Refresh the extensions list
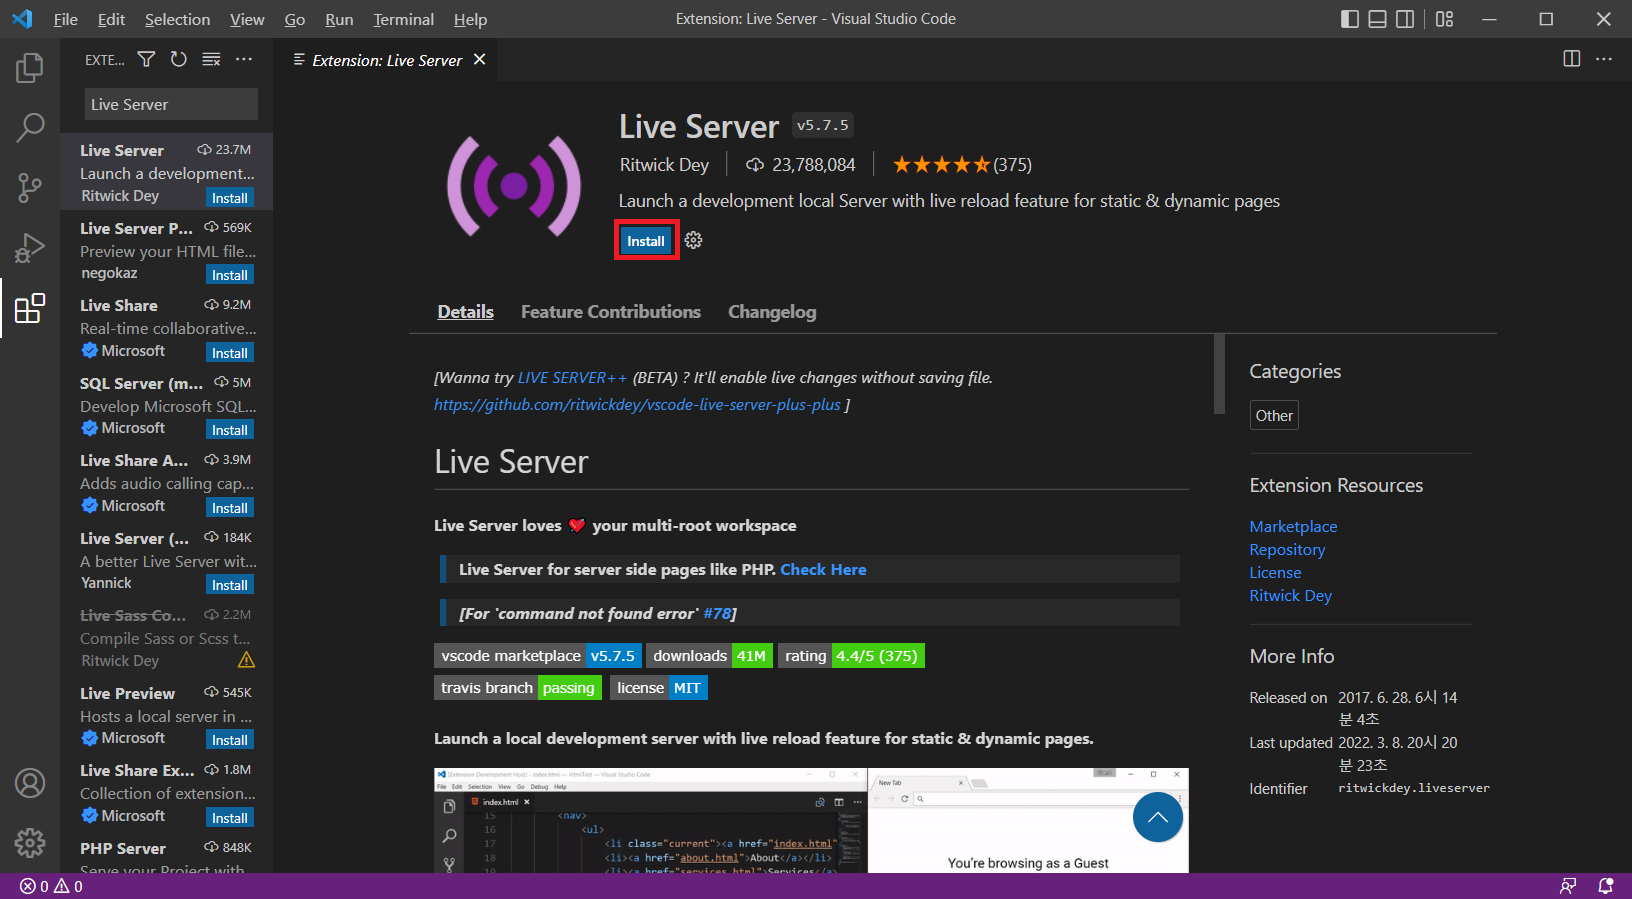This screenshot has height=899, width=1632. (x=178, y=60)
